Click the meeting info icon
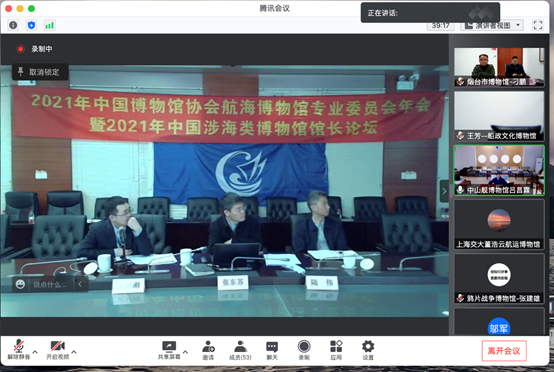Image resolution: width=554 pixels, height=372 pixels. tap(13, 25)
